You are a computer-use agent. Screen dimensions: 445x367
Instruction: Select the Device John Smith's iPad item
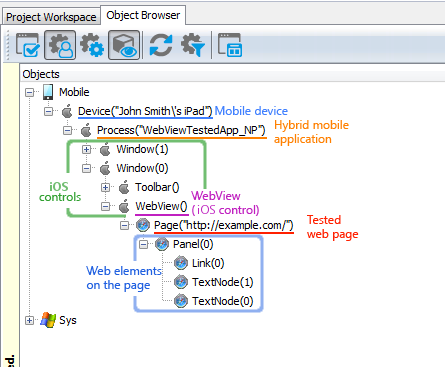click(145, 111)
